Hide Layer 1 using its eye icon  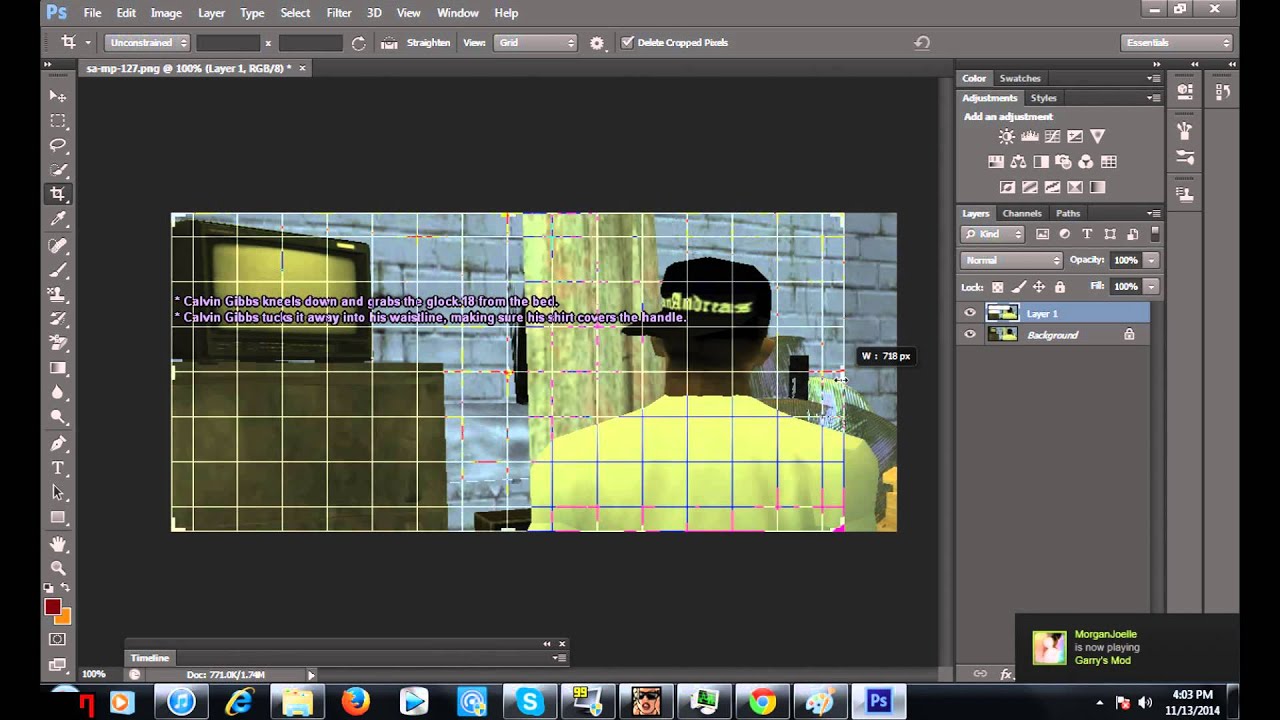coord(969,314)
